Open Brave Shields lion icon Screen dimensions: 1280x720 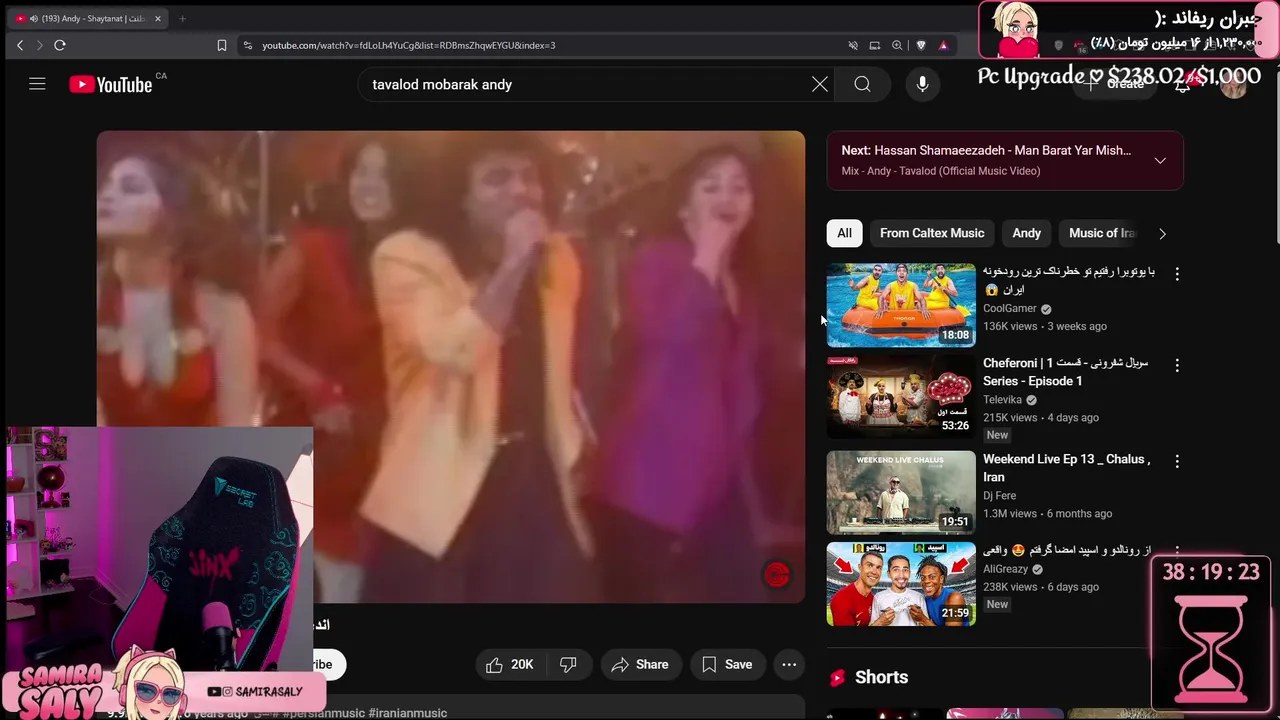pos(920,45)
